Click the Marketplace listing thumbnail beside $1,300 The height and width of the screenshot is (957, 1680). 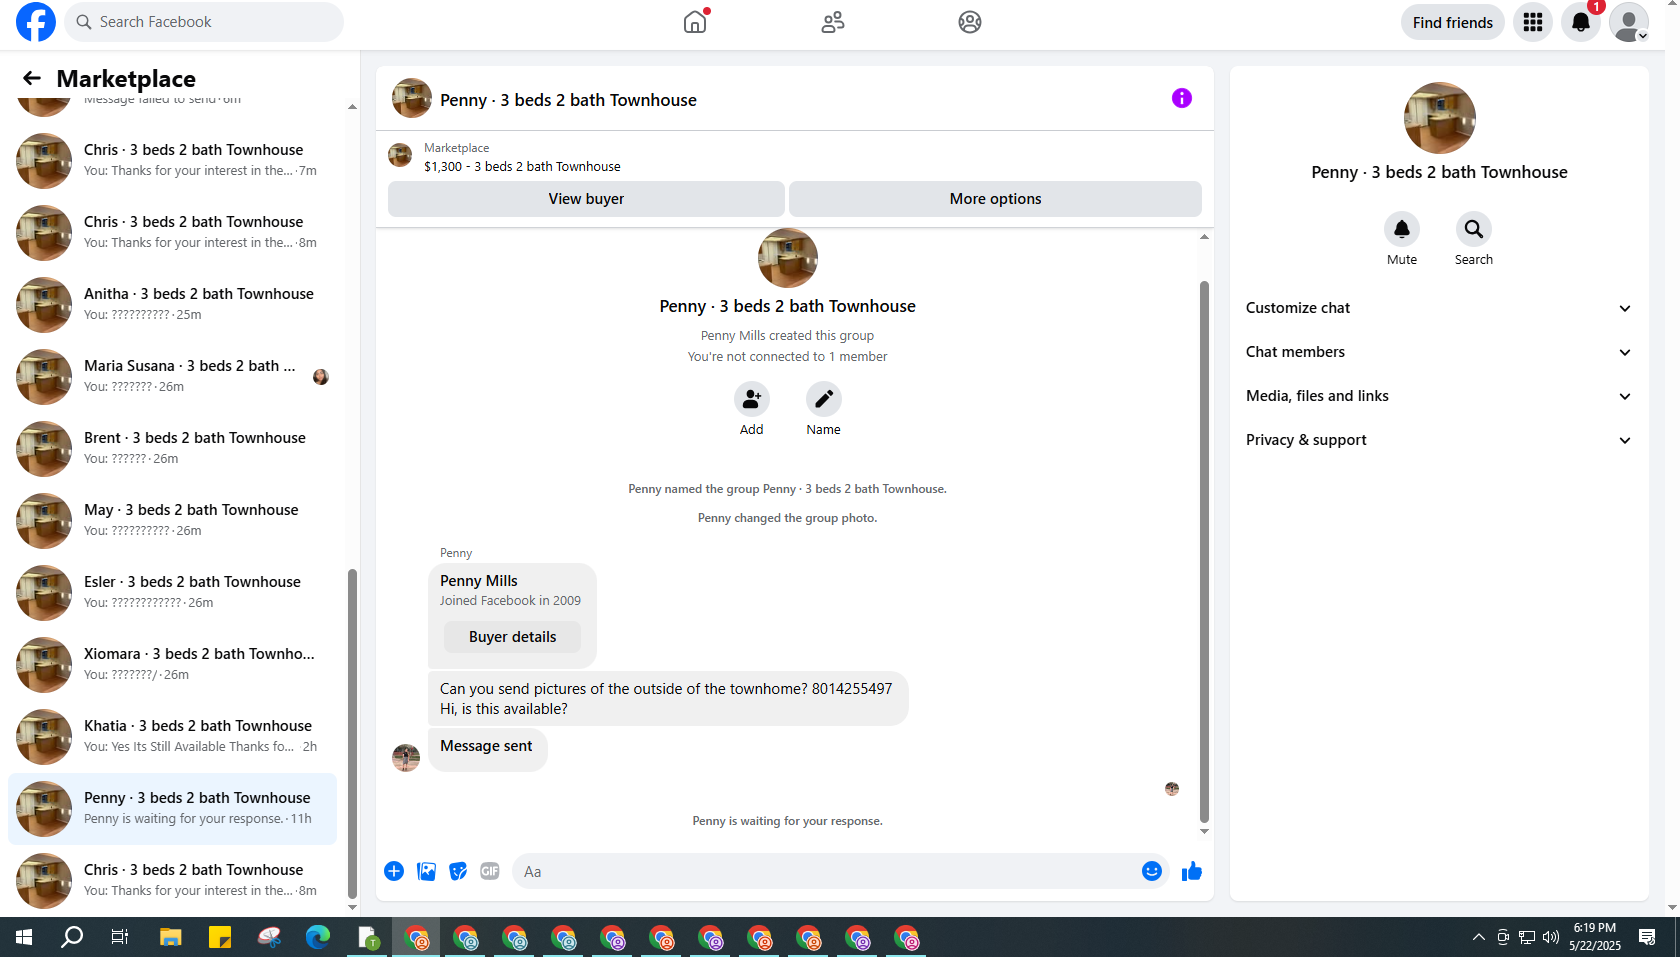point(400,155)
